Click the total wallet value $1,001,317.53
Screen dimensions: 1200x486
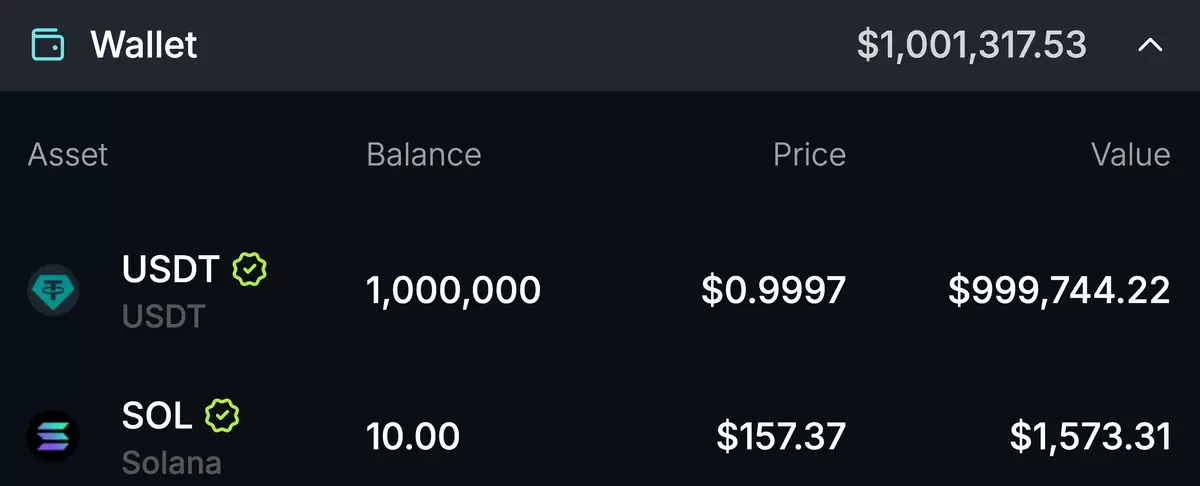pyautogui.click(x=972, y=45)
